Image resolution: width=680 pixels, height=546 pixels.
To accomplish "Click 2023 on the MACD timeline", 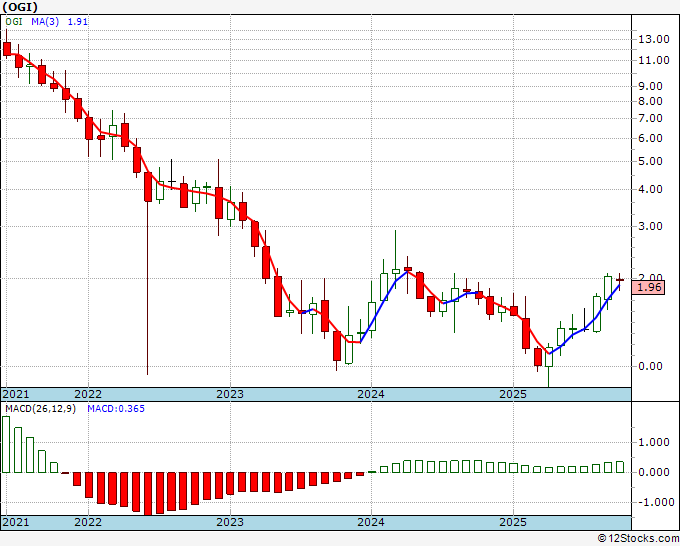I will [x=230, y=522].
